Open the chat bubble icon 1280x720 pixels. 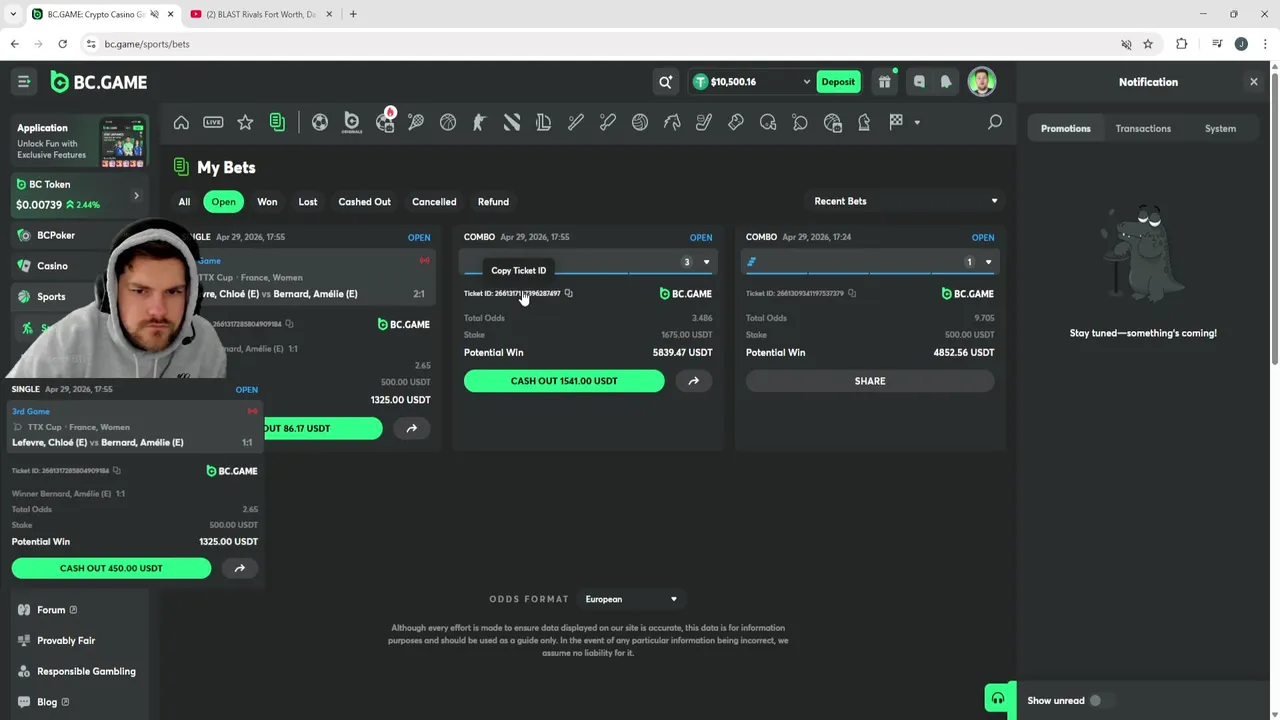coord(919,82)
